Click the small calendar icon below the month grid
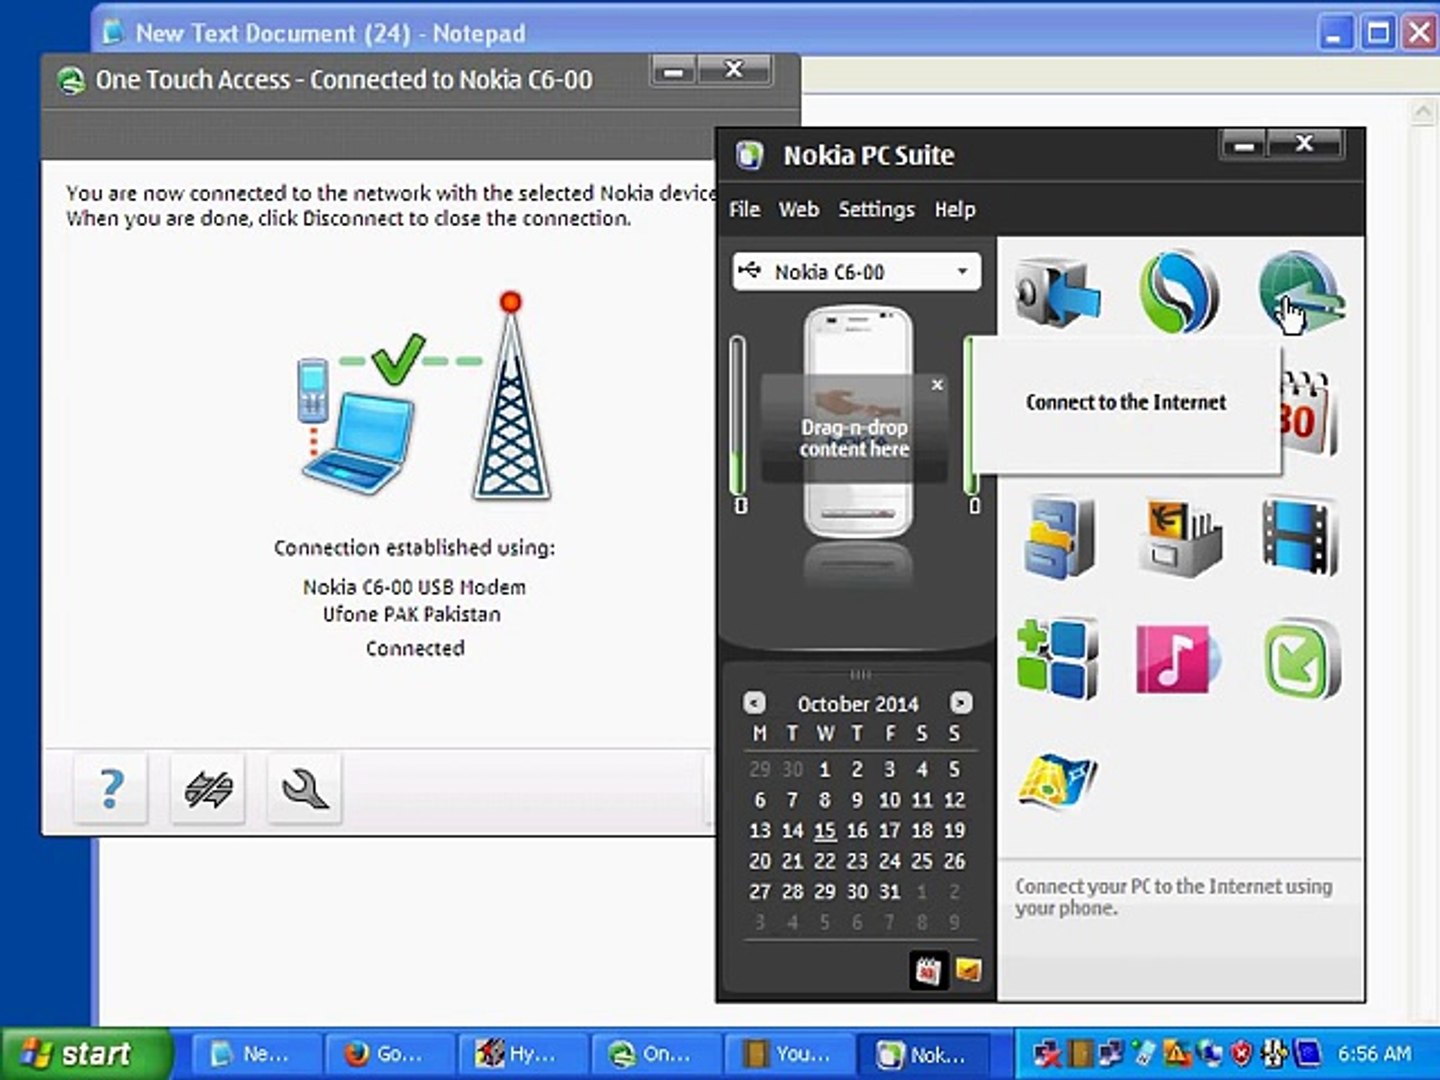This screenshot has width=1440, height=1080. [928, 970]
